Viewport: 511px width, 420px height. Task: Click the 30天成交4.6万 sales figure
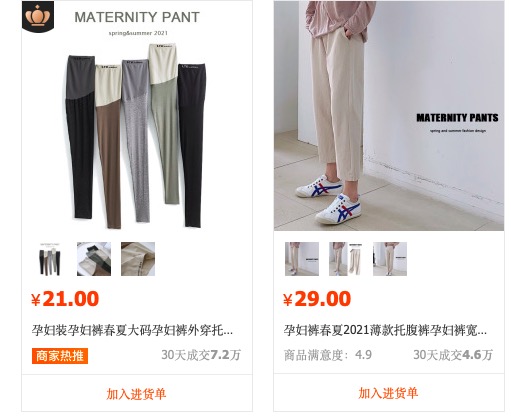[453, 355]
